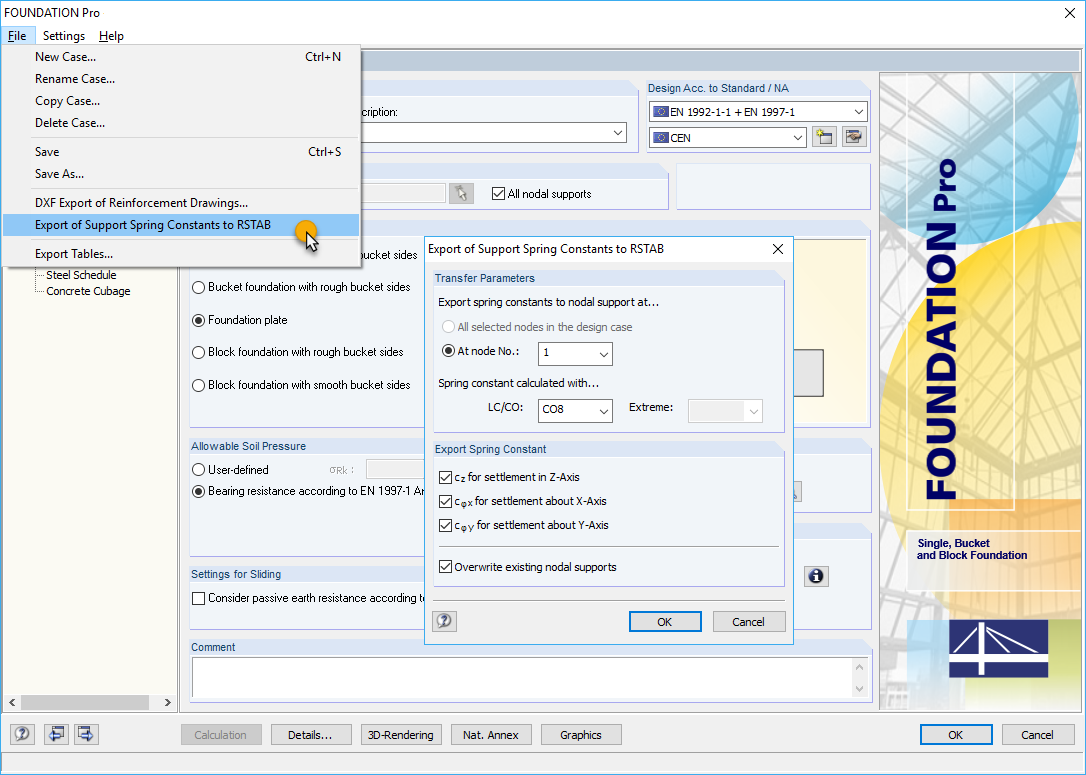
Task: Click the 3D-Rendering button
Action: coord(401,735)
